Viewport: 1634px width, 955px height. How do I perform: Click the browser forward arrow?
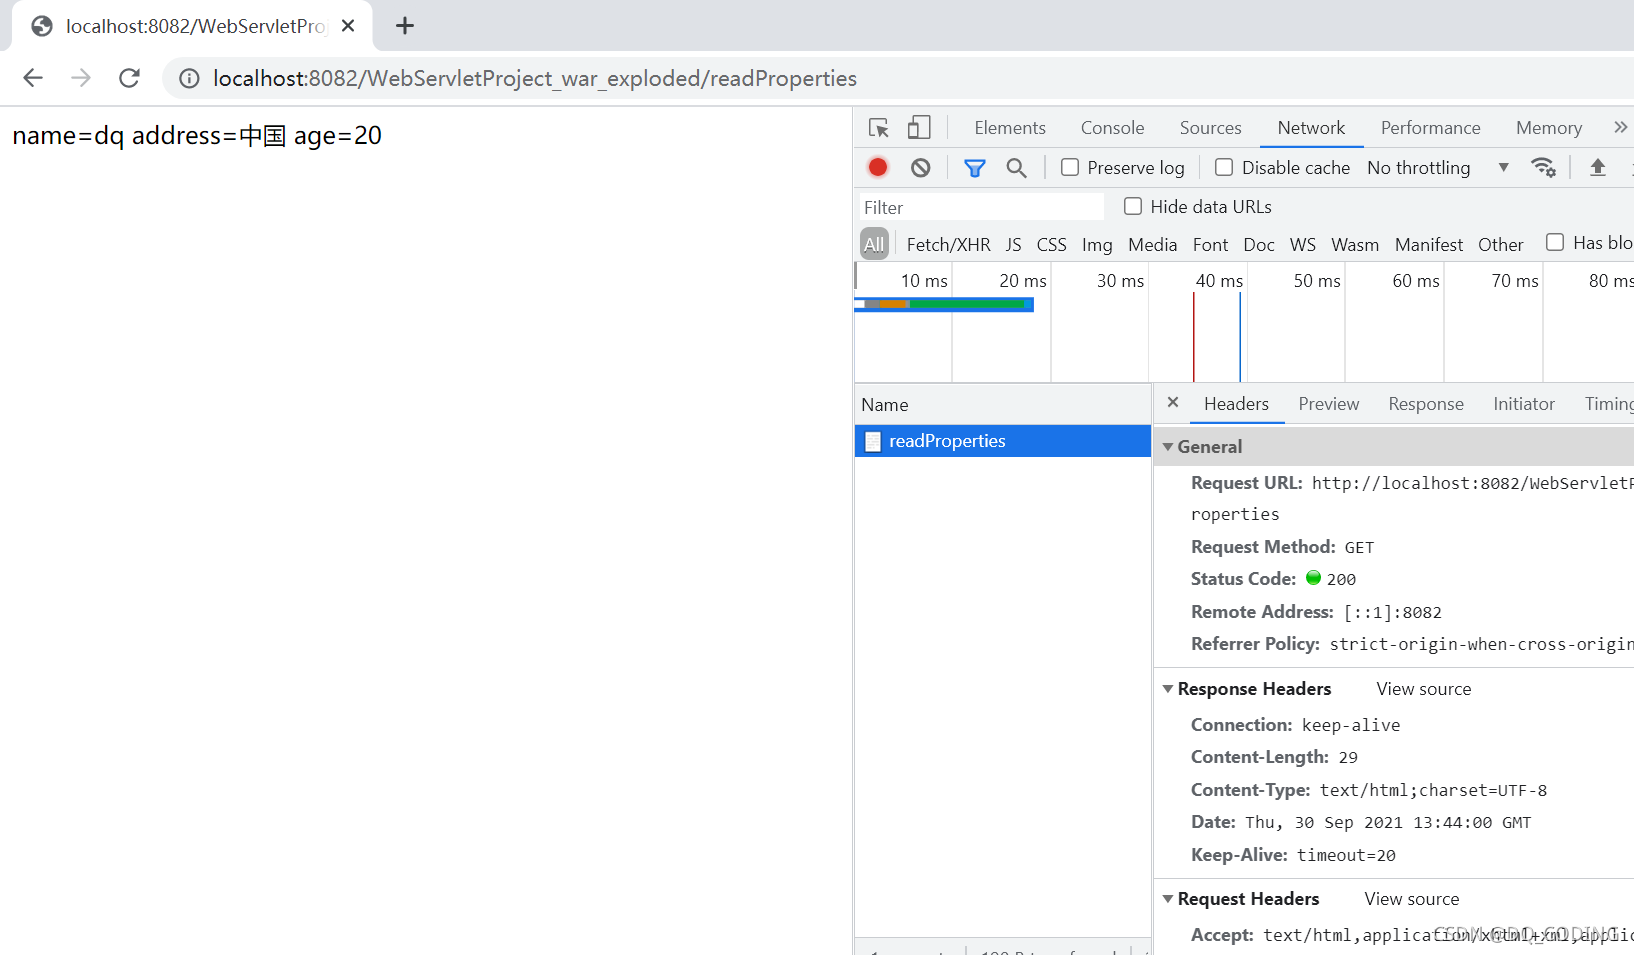tap(81, 78)
